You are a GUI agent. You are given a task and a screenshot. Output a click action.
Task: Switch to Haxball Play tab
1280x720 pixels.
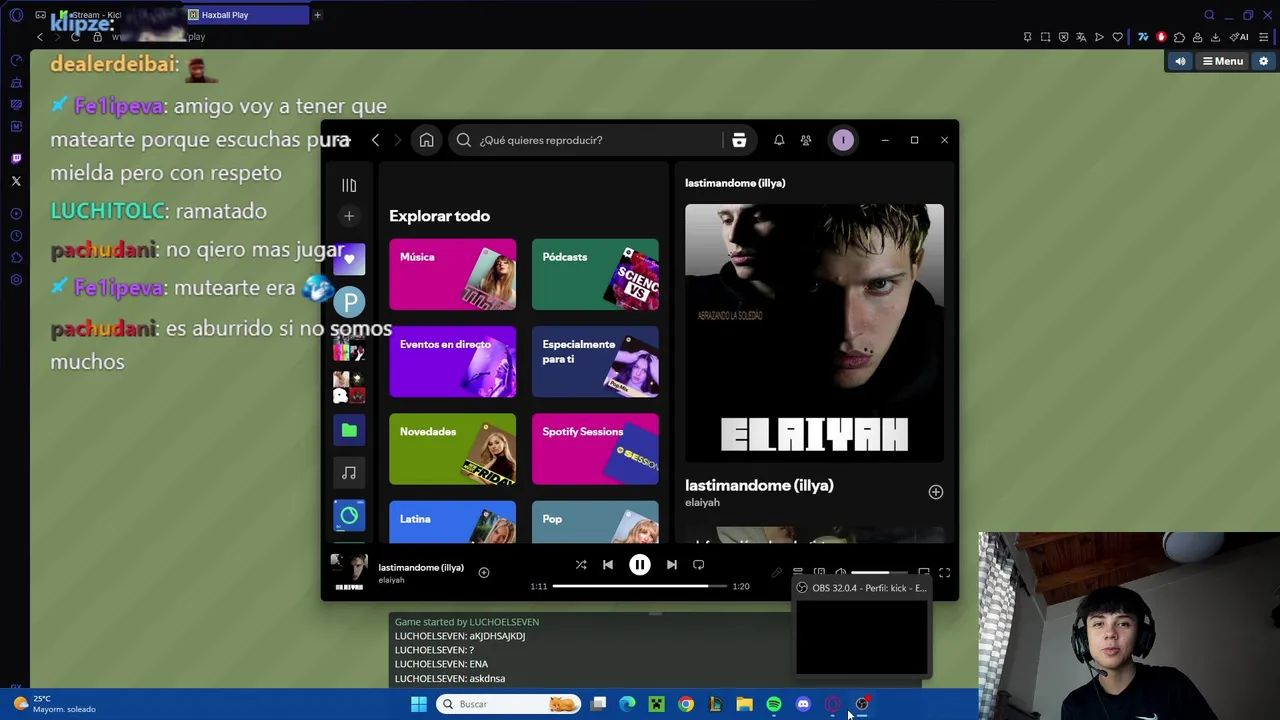pos(247,15)
